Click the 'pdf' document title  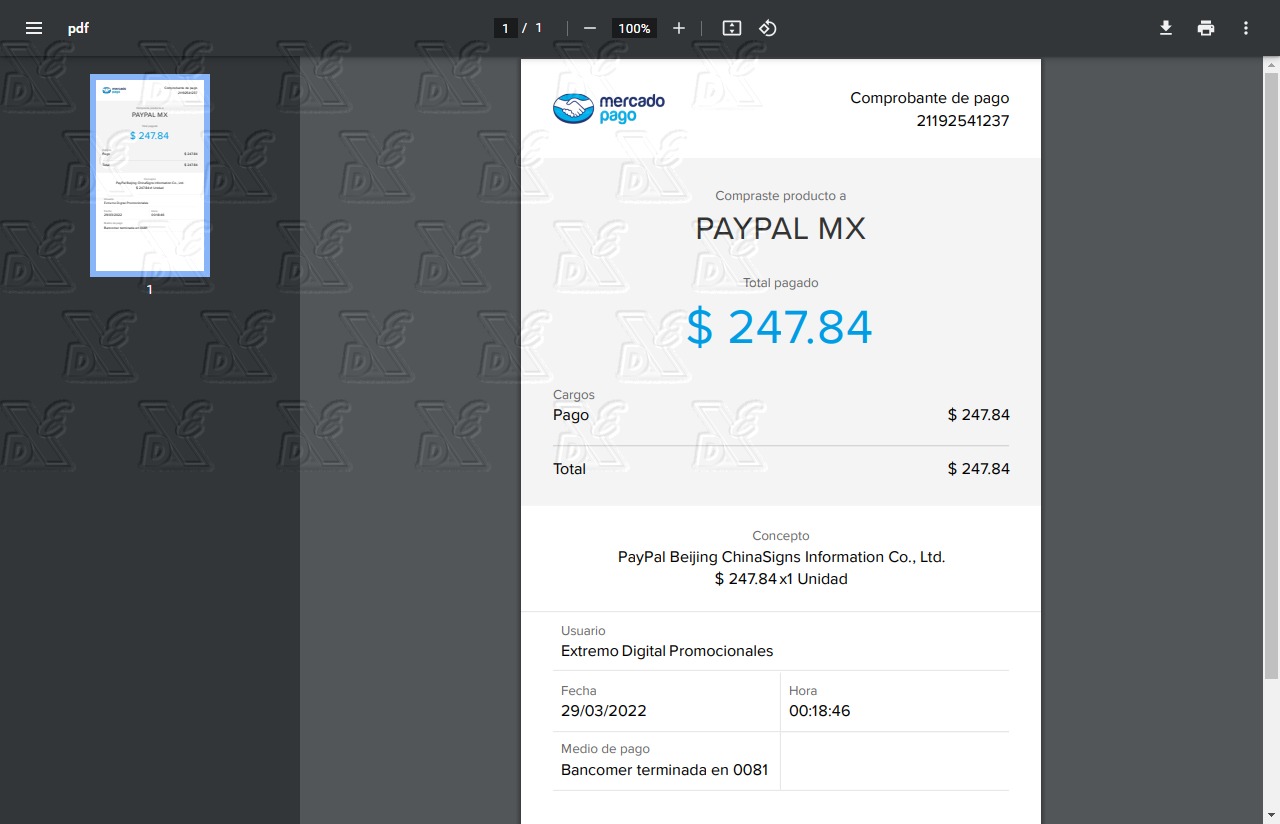click(78, 28)
